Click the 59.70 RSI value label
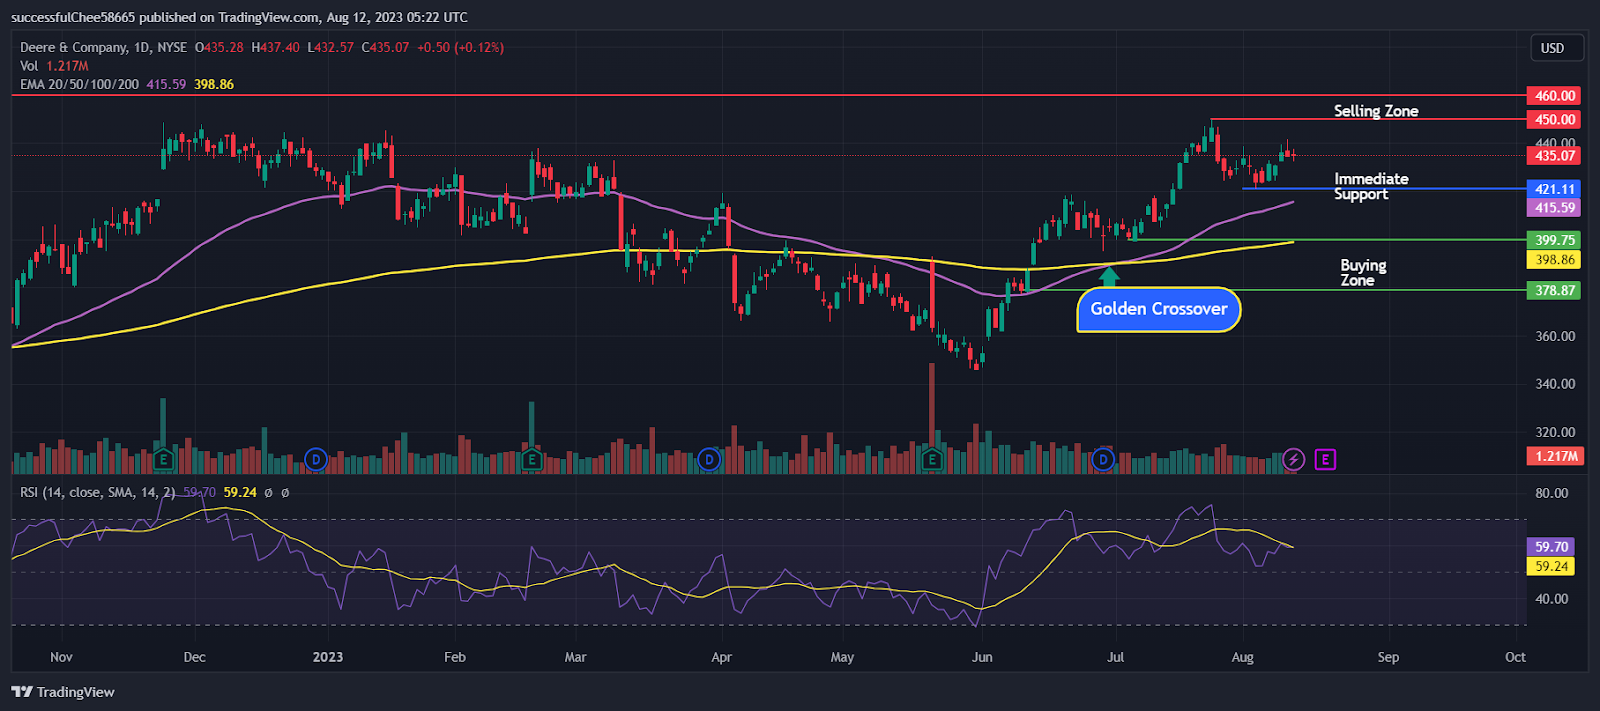Image resolution: width=1600 pixels, height=711 pixels. 1552,547
